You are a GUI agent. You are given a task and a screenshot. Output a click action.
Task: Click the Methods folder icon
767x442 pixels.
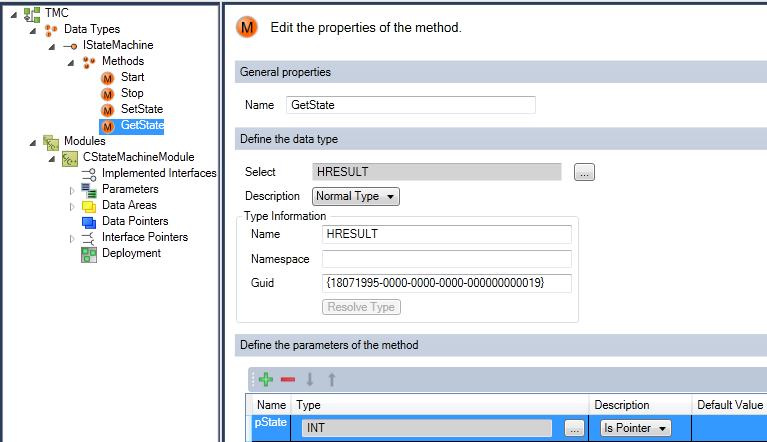[89, 62]
